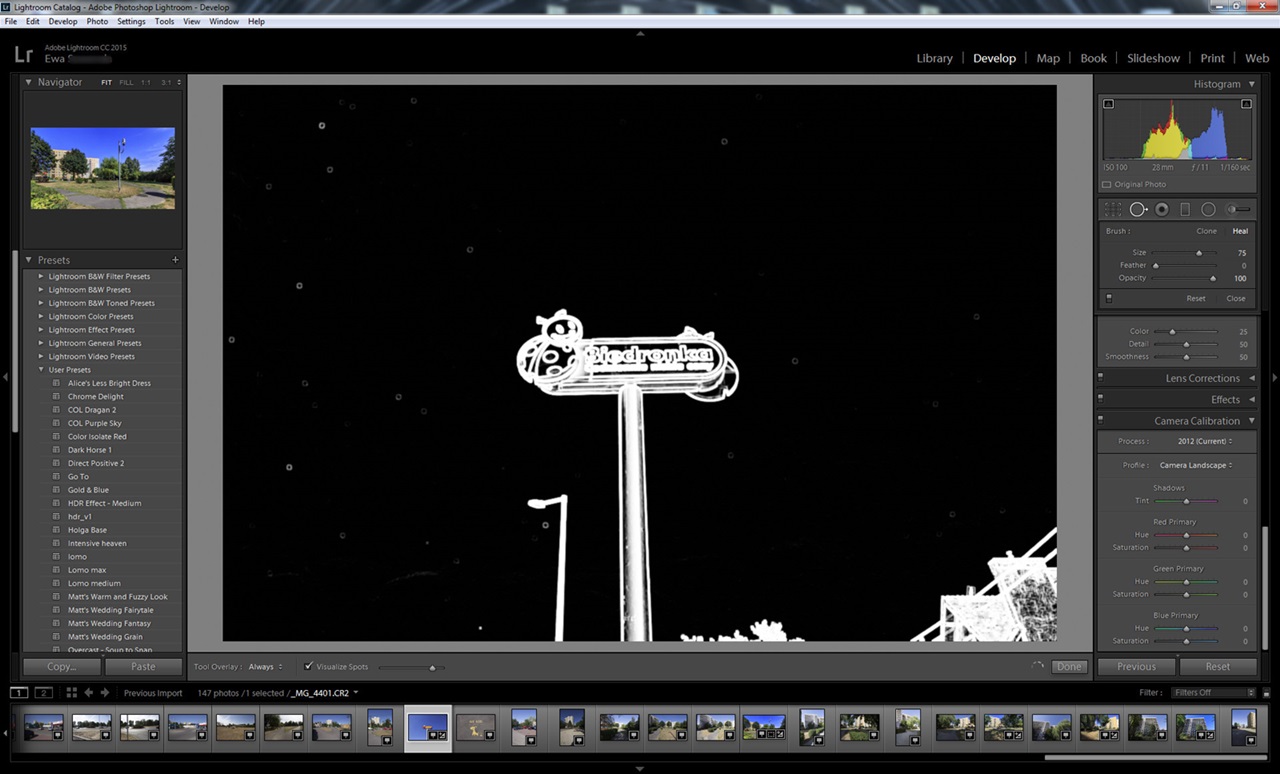Click the preset icon beside Holga Base
Screen dimensions: 1280x774
[x=57, y=530]
